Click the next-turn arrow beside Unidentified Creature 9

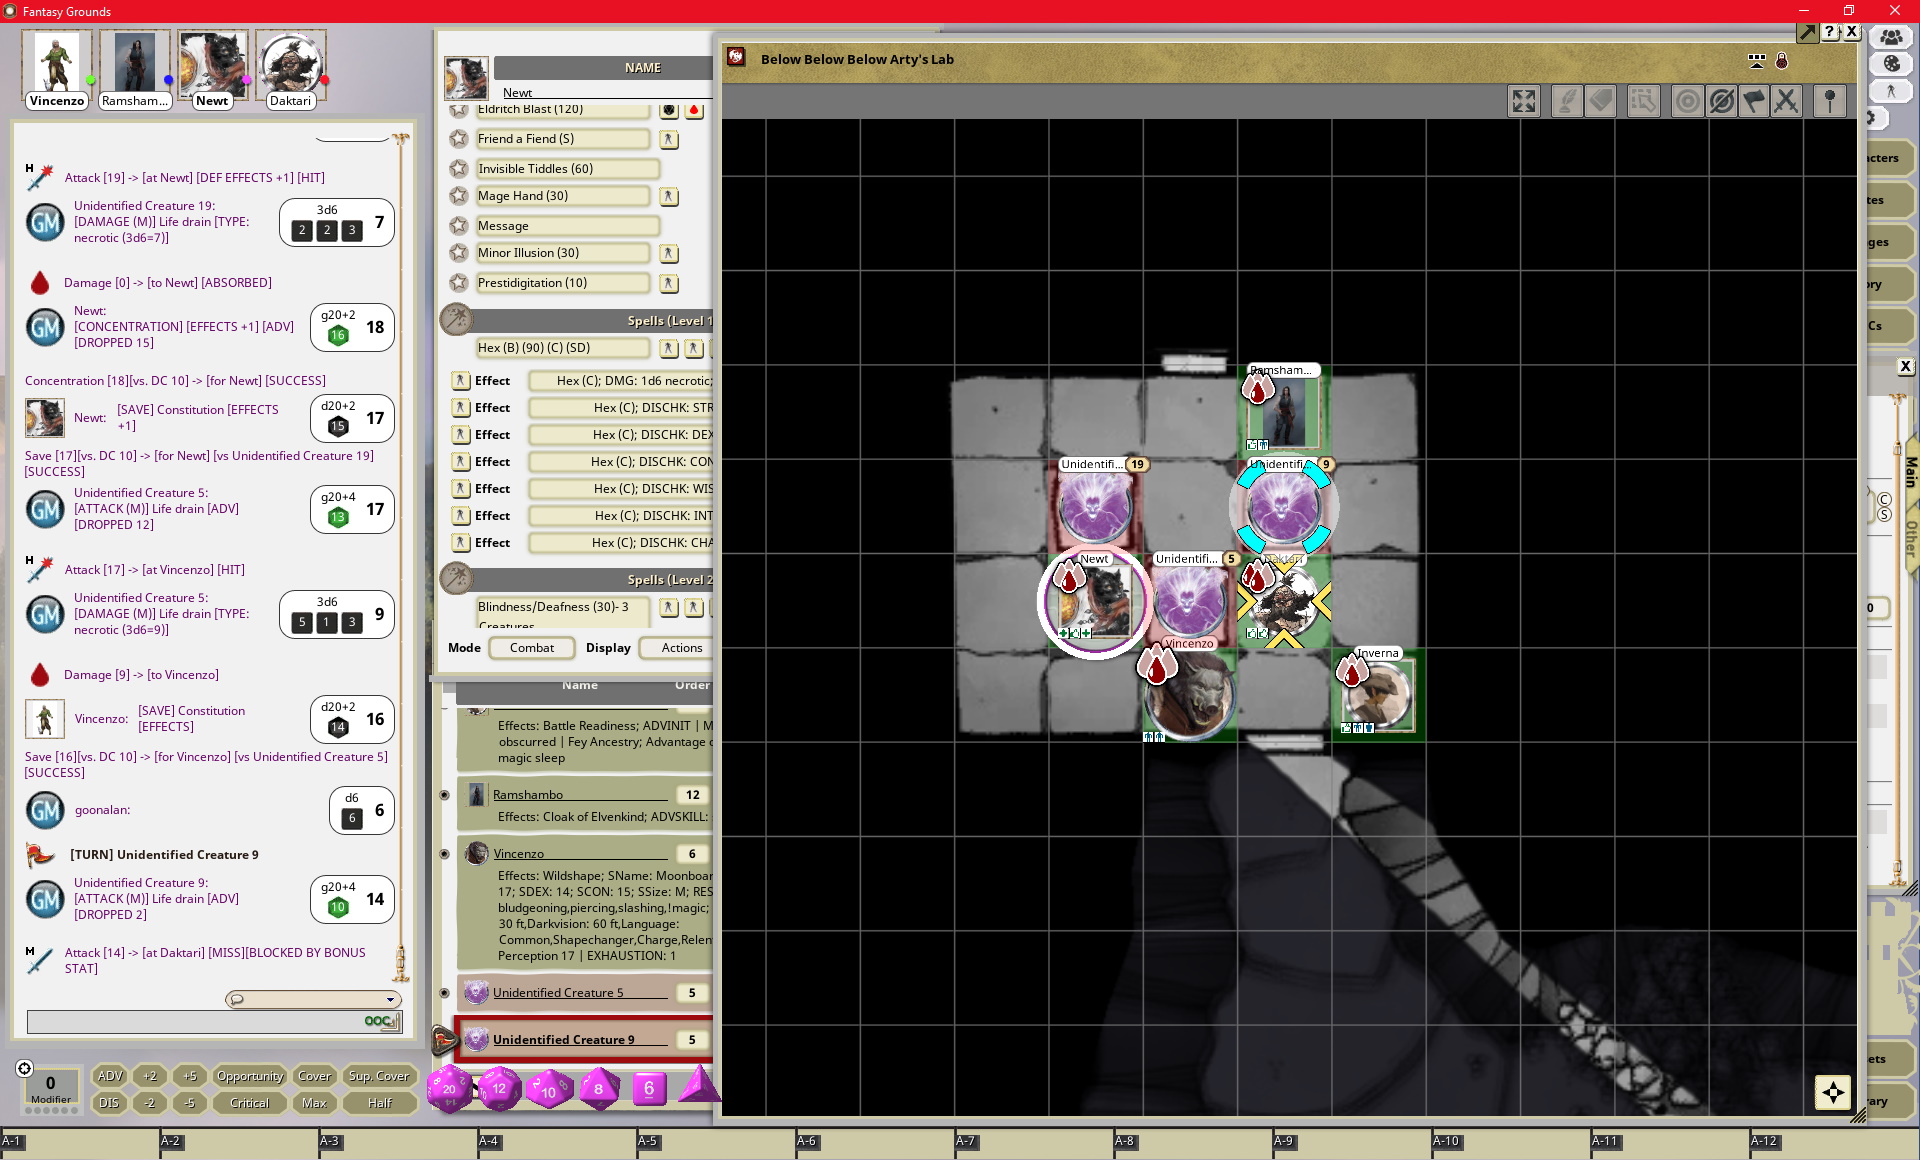click(443, 1040)
